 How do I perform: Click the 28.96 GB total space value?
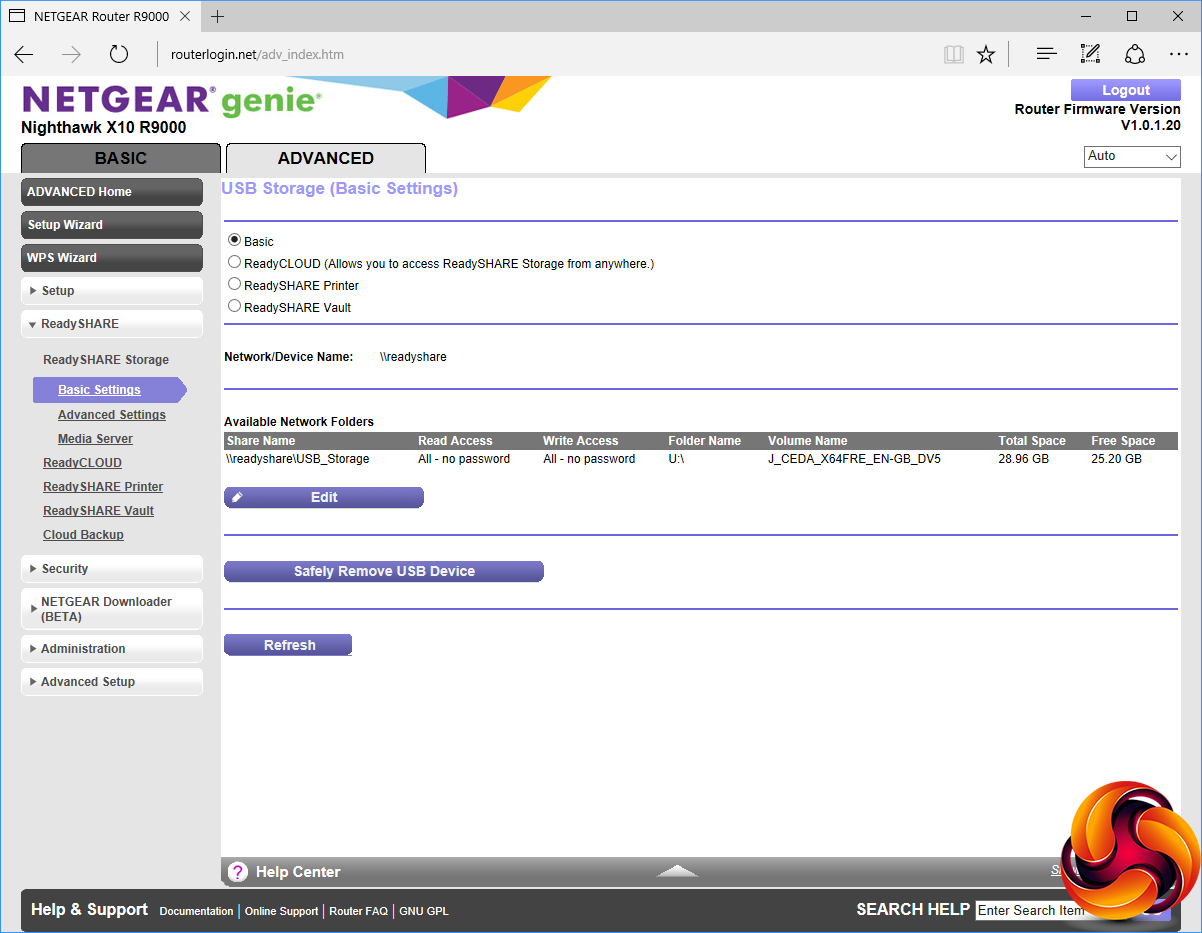pos(1024,459)
